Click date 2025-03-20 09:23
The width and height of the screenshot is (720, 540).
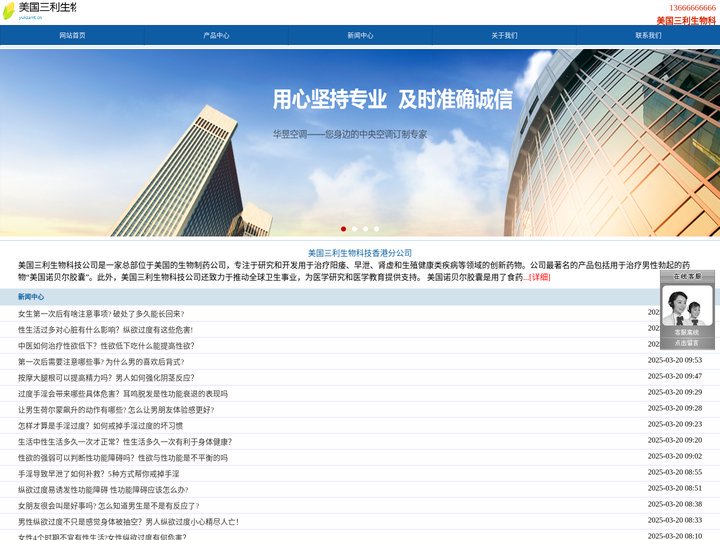675,425
